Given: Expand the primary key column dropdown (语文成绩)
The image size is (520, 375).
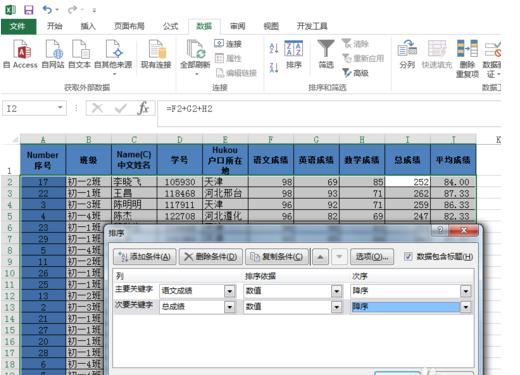Looking at the screenshot, I should (230, 291).
